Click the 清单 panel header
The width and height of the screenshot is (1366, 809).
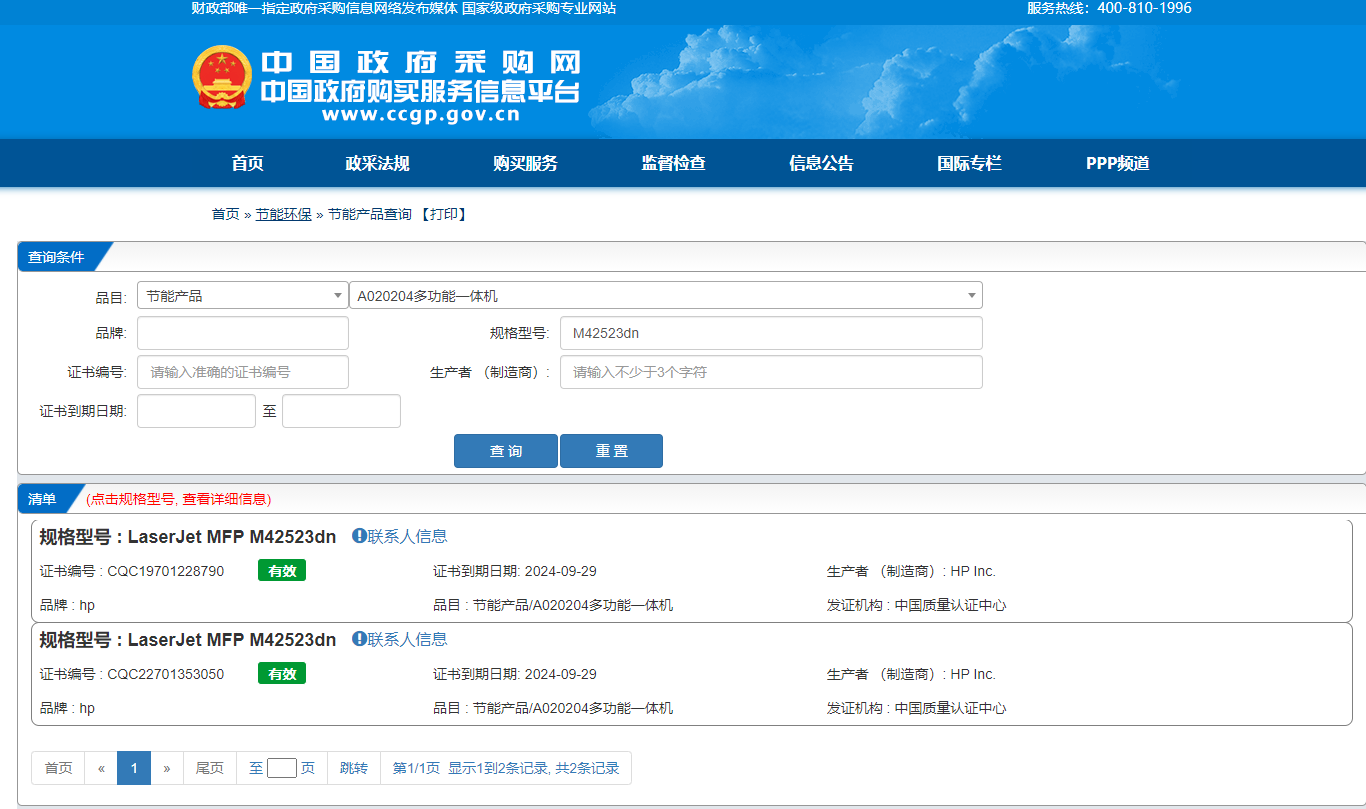point(42,499)
